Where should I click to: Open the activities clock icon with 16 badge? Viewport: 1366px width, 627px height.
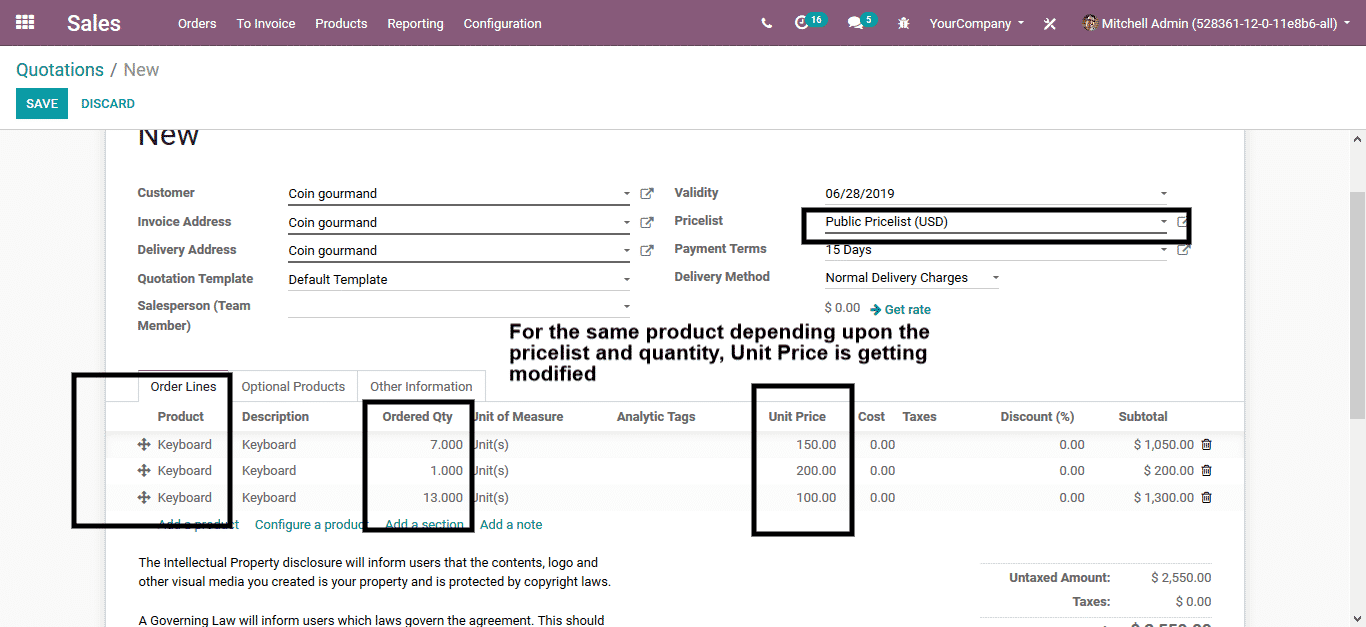(802, 23)
